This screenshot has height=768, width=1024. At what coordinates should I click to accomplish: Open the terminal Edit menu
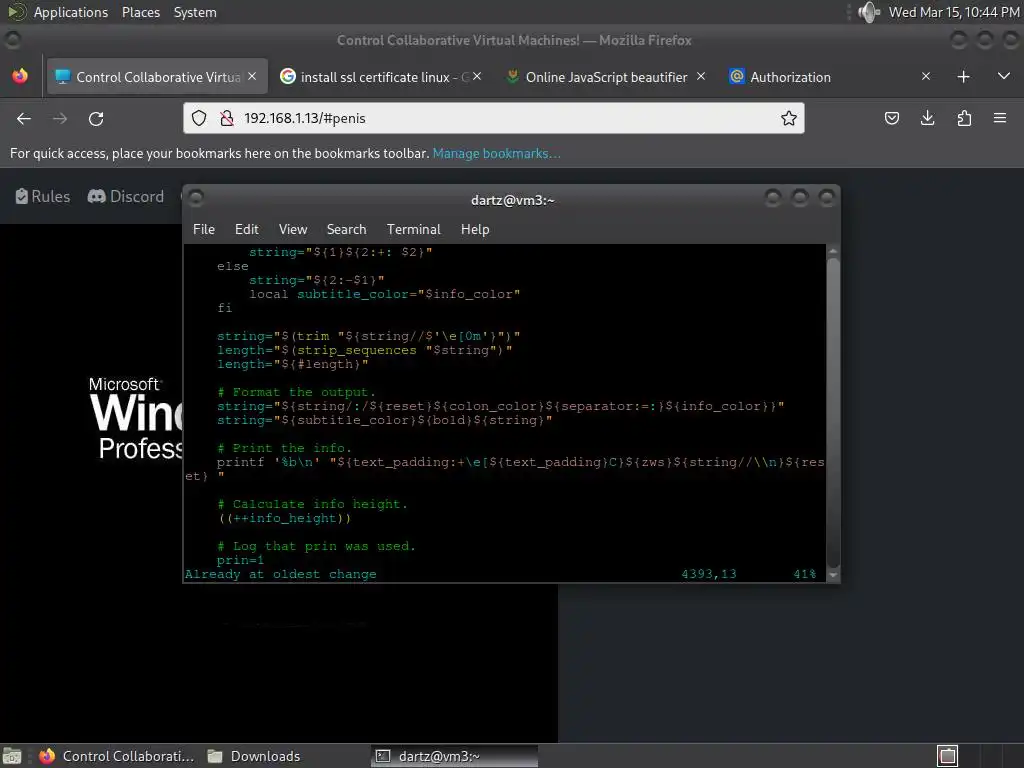pos(246,229)
